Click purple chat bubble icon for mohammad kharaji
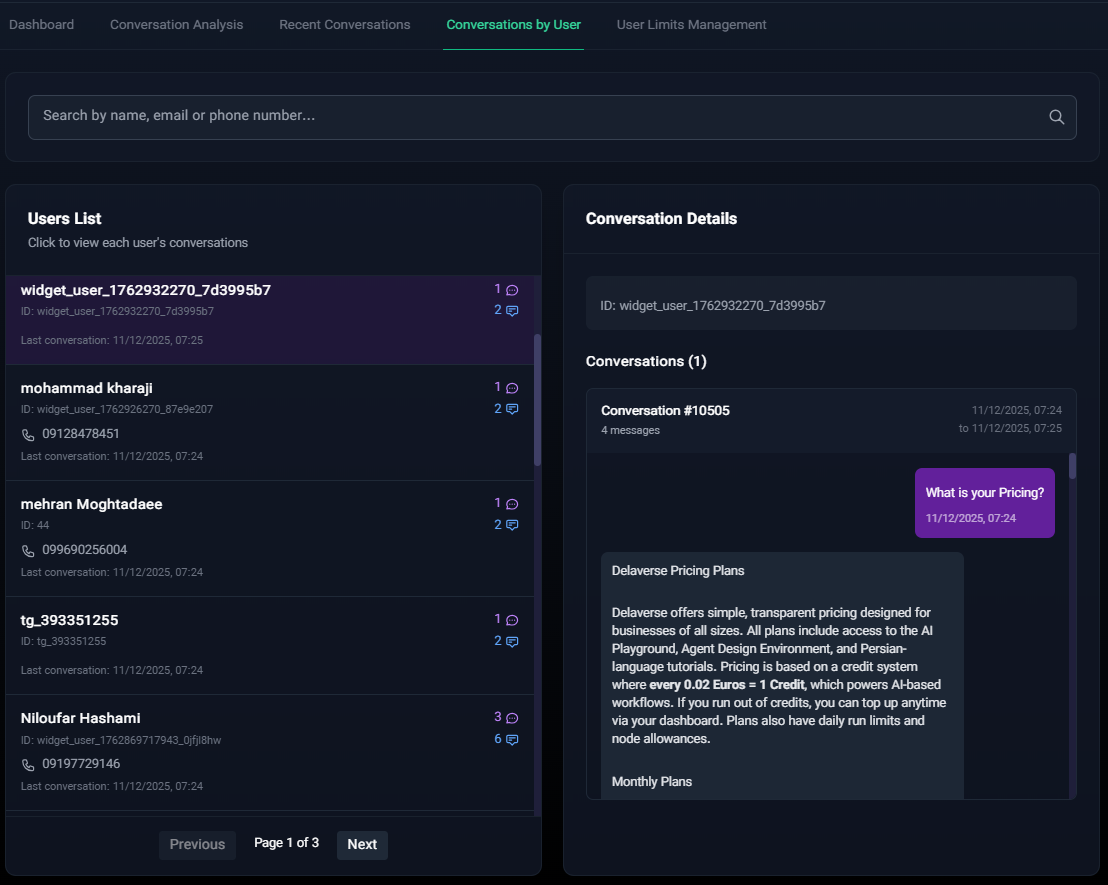 [512, 388]
